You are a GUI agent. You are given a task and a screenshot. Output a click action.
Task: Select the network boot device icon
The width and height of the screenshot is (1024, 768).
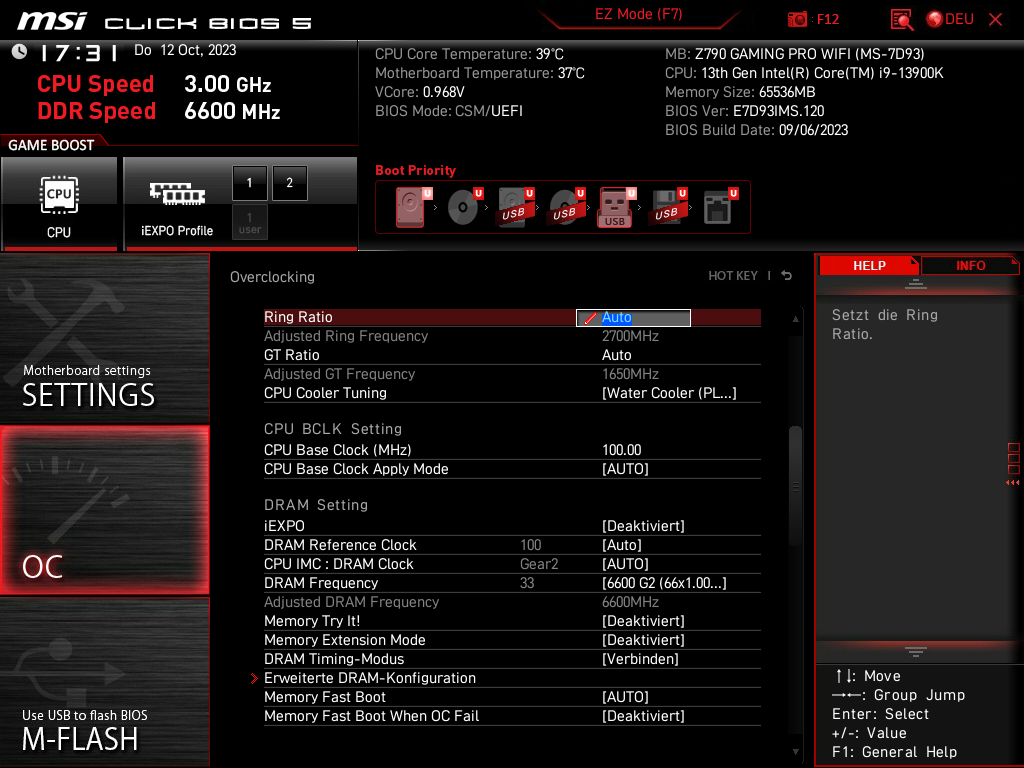coord(718,208)
